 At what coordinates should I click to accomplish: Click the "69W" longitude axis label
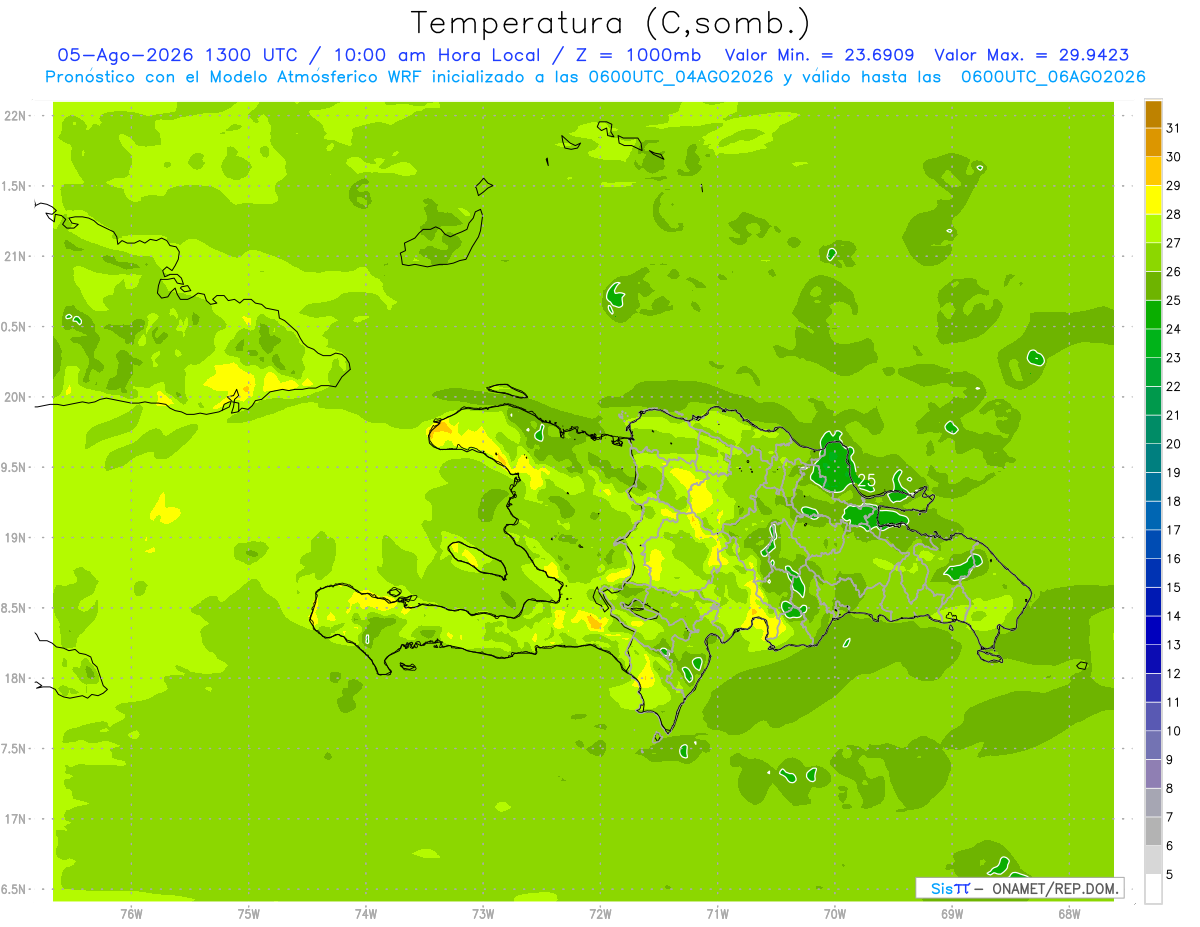pyautogui.click(x=952, y=914)
